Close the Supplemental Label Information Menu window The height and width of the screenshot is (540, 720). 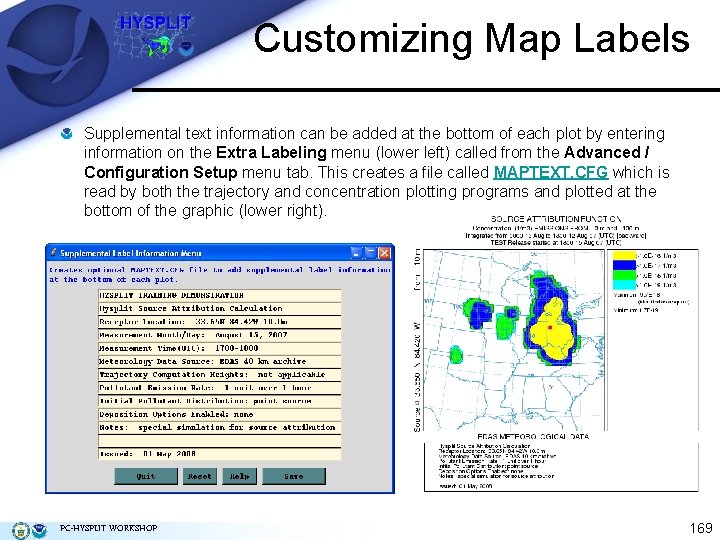coord(384,253)
